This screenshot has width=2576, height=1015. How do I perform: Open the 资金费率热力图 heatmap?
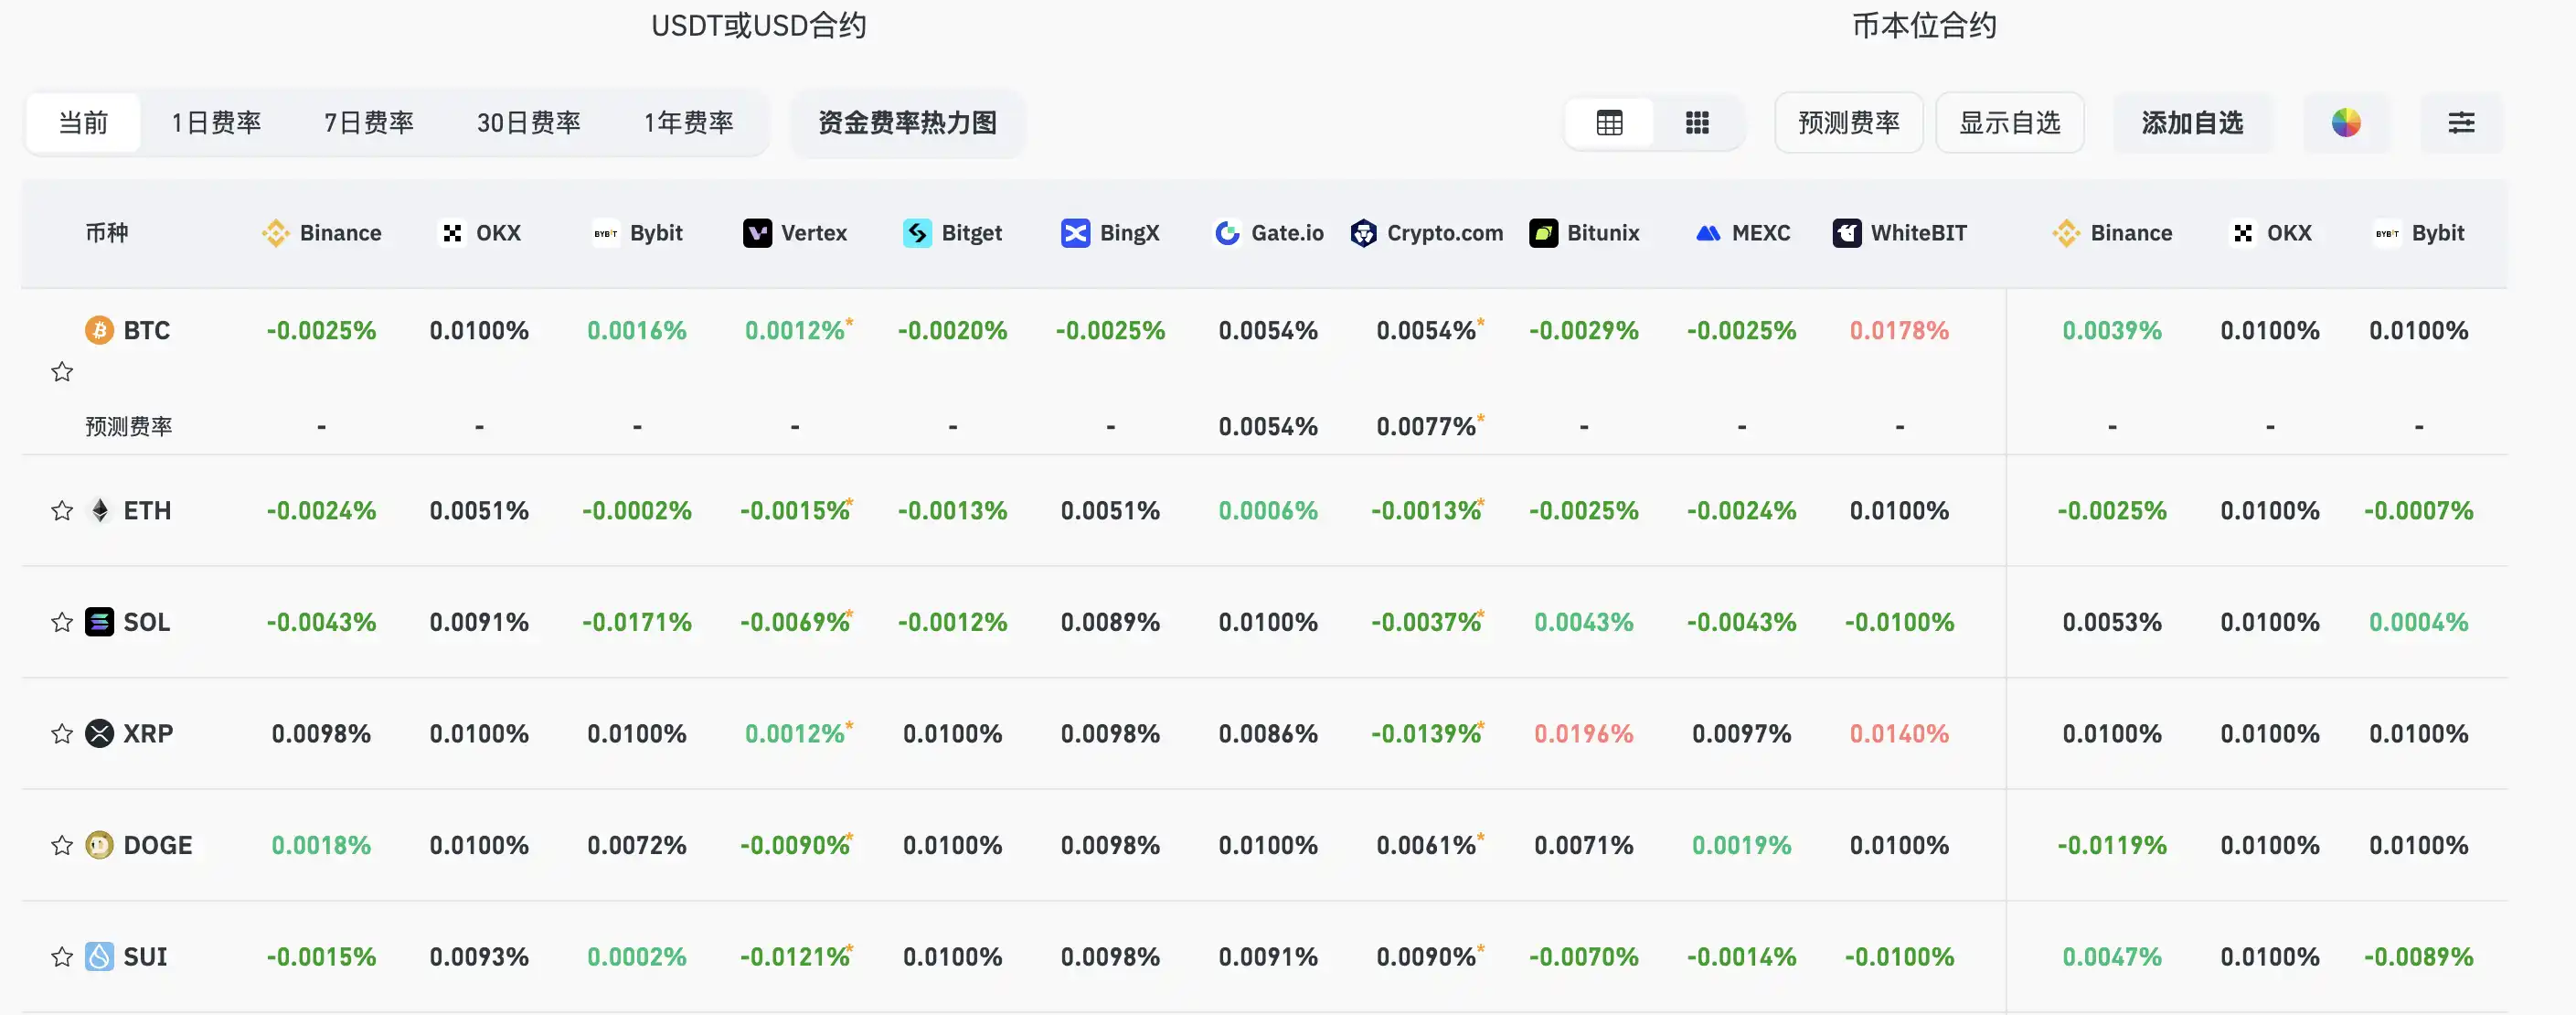907,123
